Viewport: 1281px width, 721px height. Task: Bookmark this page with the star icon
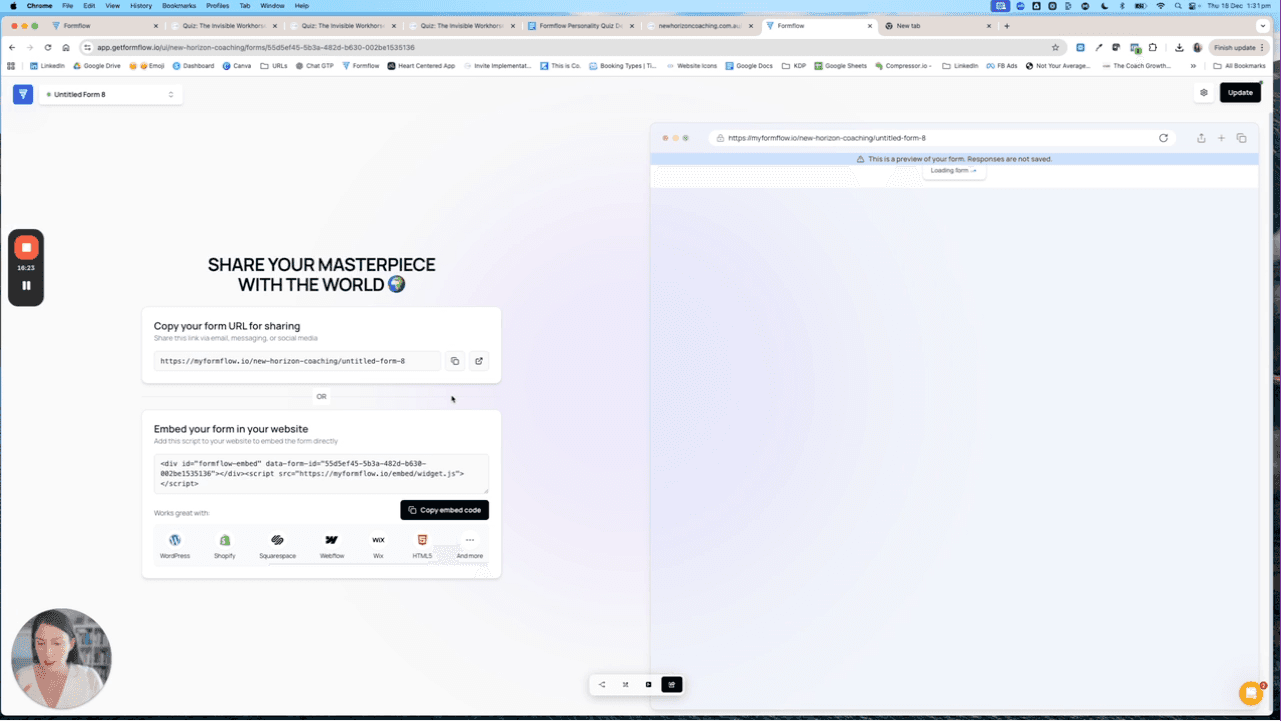[1055, 47]
